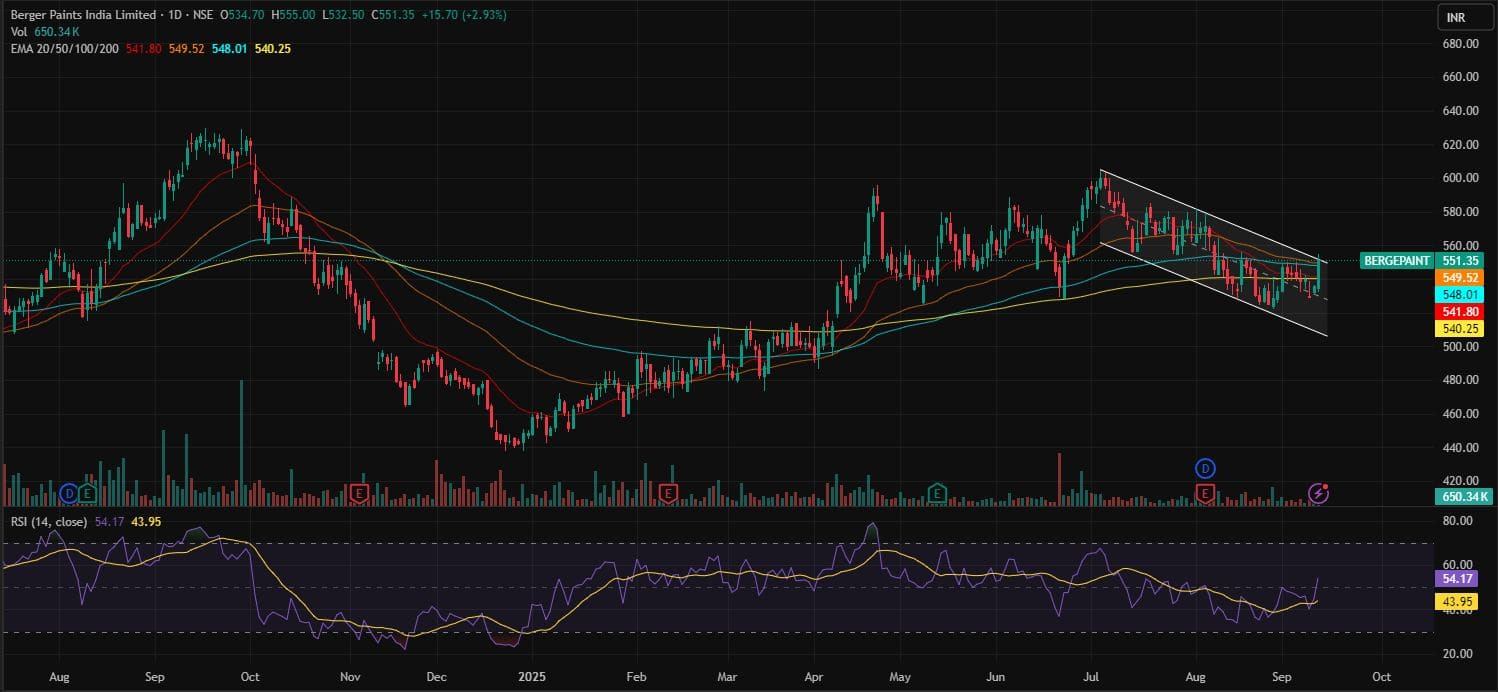1498x692 pixels.
Task: Click the red earnings marker in November
Action: click(x=359, y=493)
